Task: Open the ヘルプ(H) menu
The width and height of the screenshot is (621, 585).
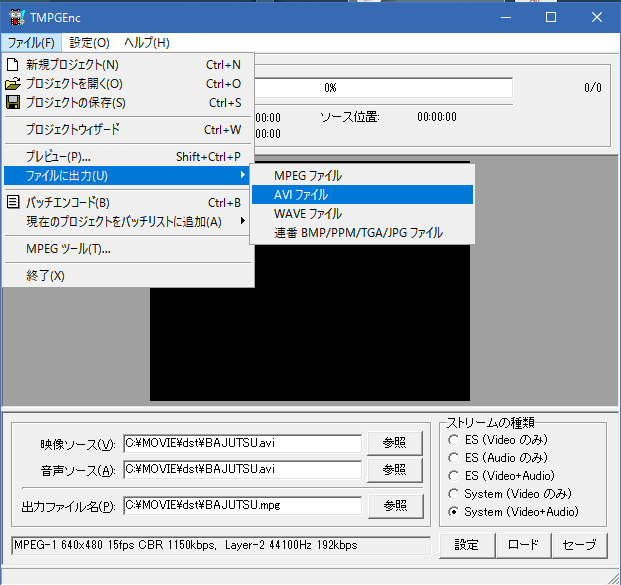Action: coord(146,42)
